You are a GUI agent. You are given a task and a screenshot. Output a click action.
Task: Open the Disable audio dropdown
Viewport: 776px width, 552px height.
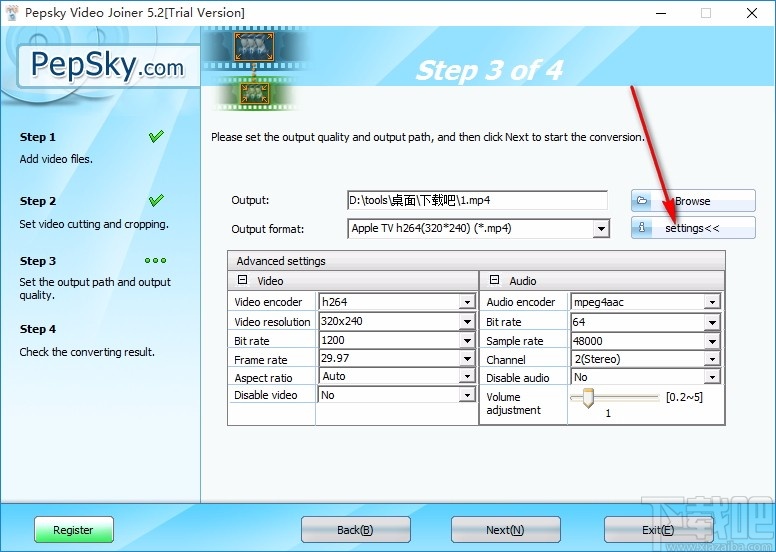pos(712,378)
